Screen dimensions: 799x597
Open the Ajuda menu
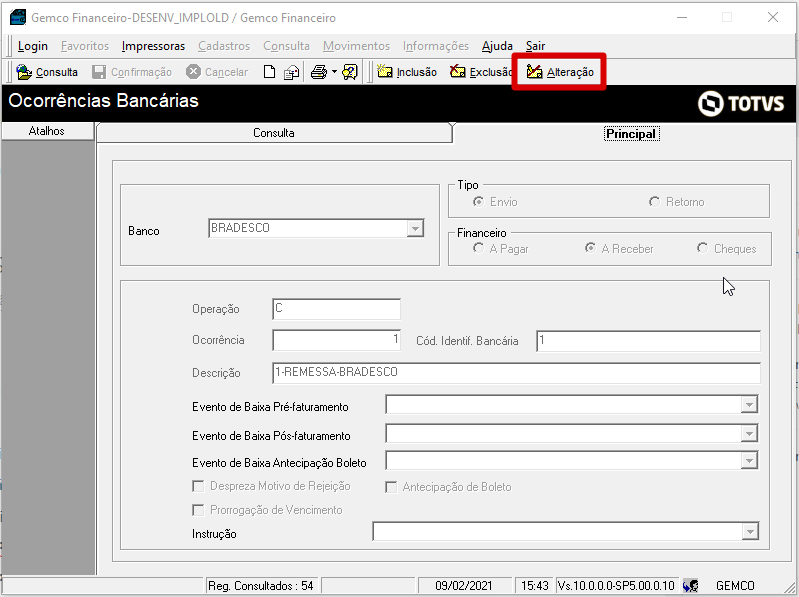pyautogui.click(x=497, y=46)
